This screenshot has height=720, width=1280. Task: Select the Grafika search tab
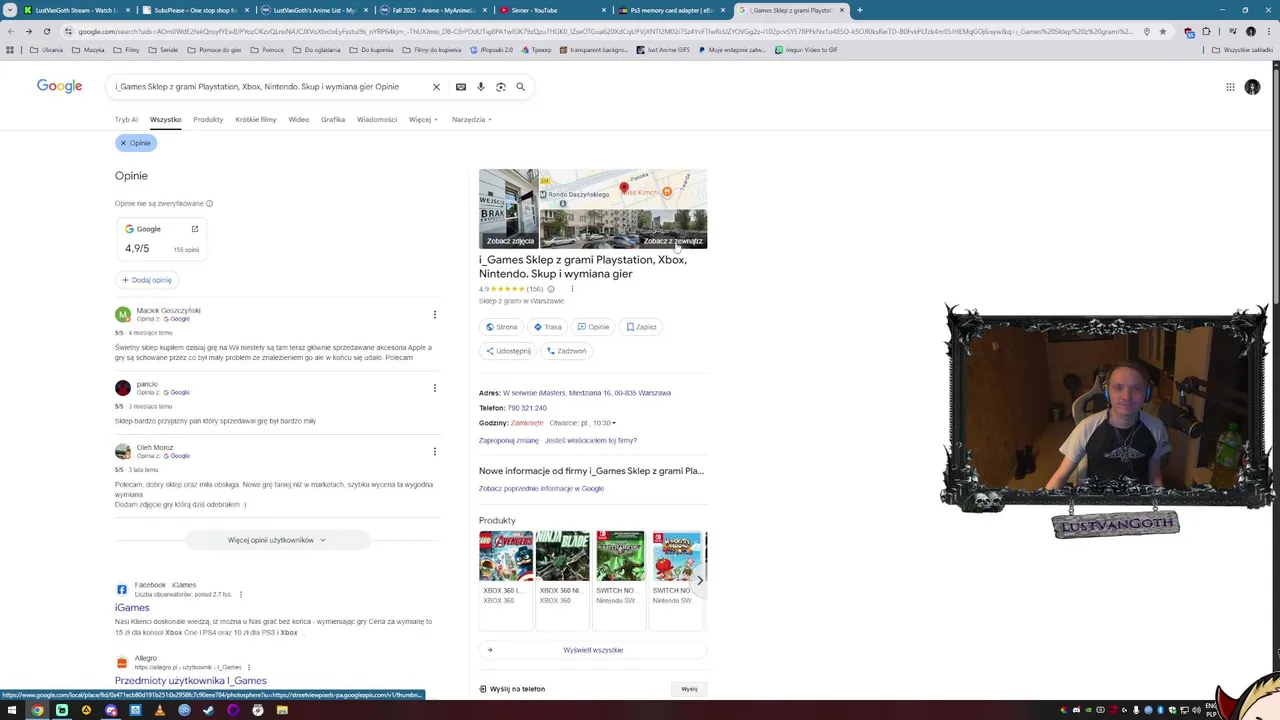pos(333,120)
